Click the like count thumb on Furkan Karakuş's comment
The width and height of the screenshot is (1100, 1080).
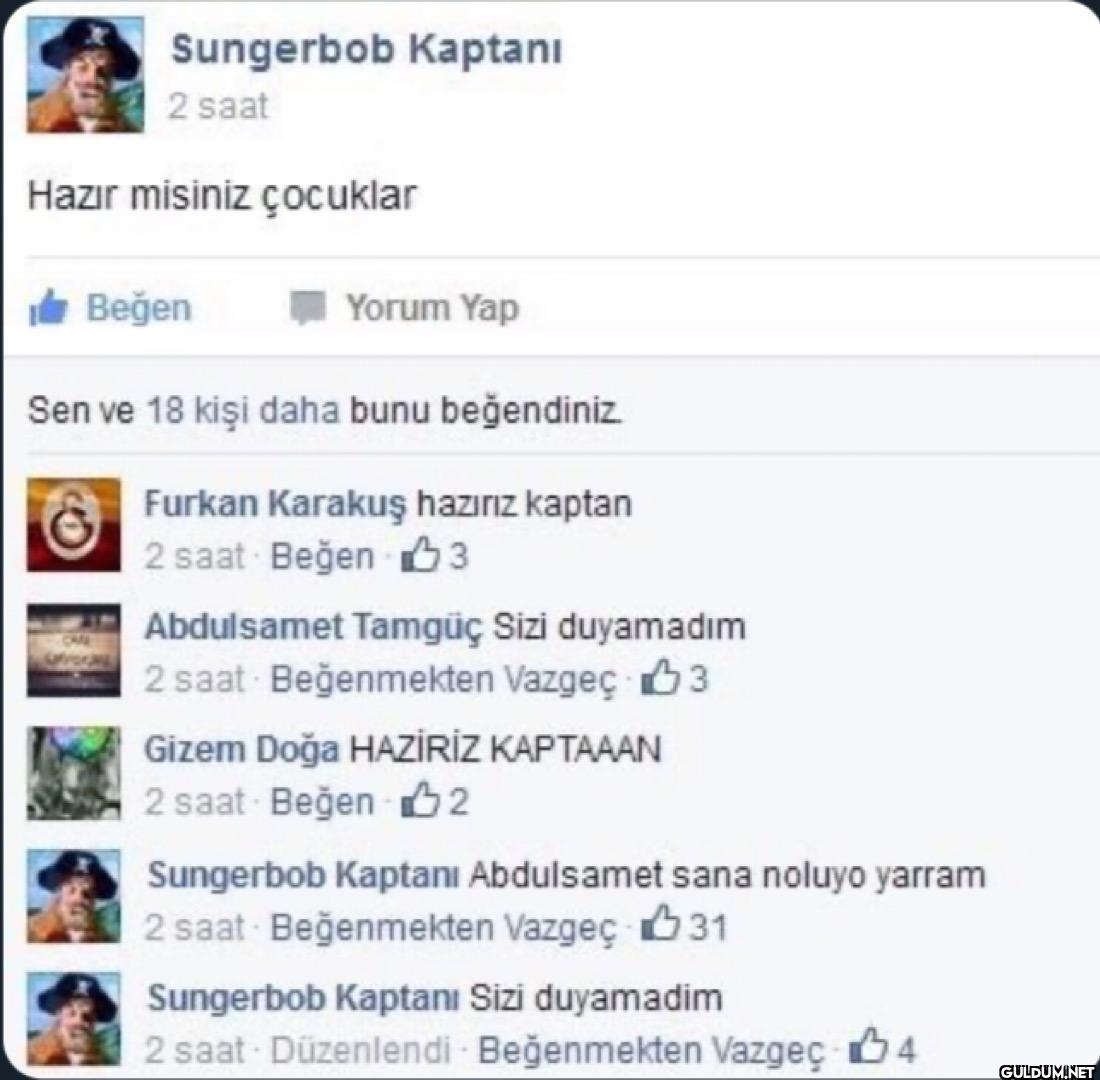(420, 555)
